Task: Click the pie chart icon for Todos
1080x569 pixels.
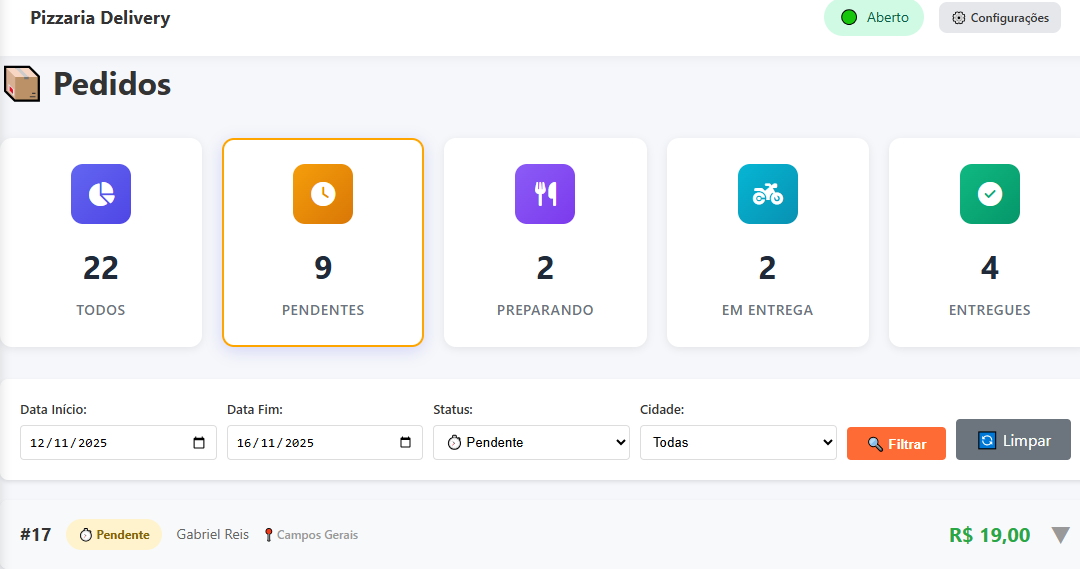Action: 101,194
